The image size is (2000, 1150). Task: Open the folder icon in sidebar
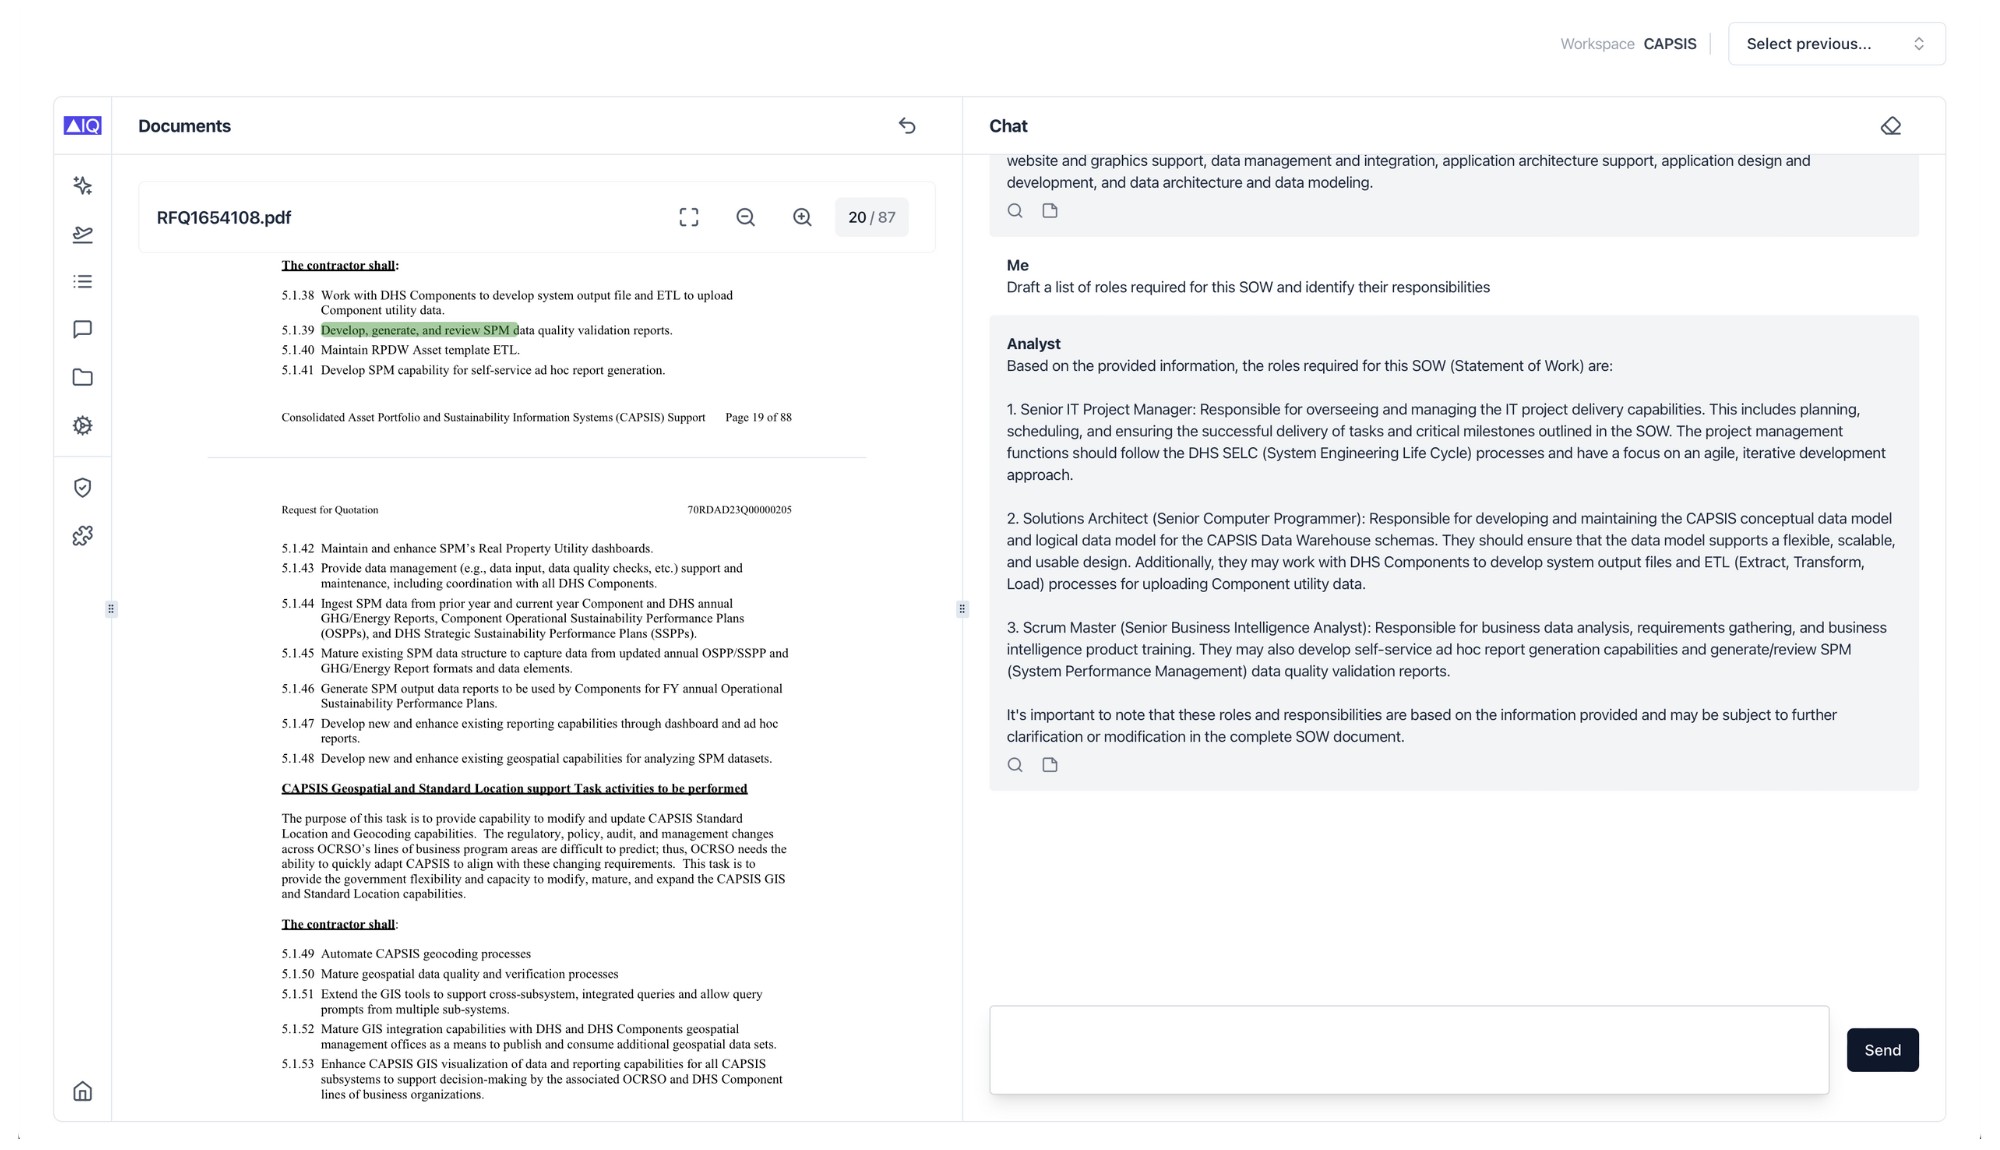tap(83, 377)
